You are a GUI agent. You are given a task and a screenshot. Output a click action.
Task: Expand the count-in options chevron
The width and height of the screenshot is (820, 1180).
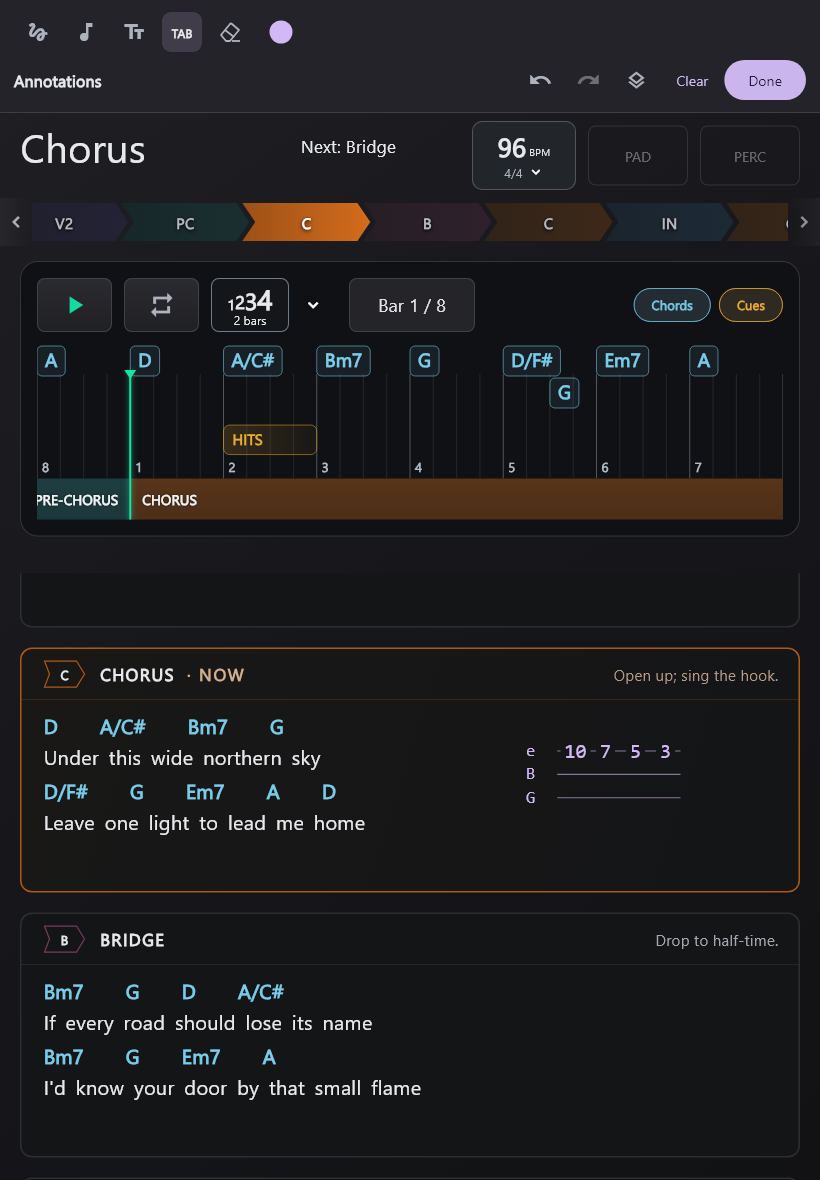pos(314,305)
